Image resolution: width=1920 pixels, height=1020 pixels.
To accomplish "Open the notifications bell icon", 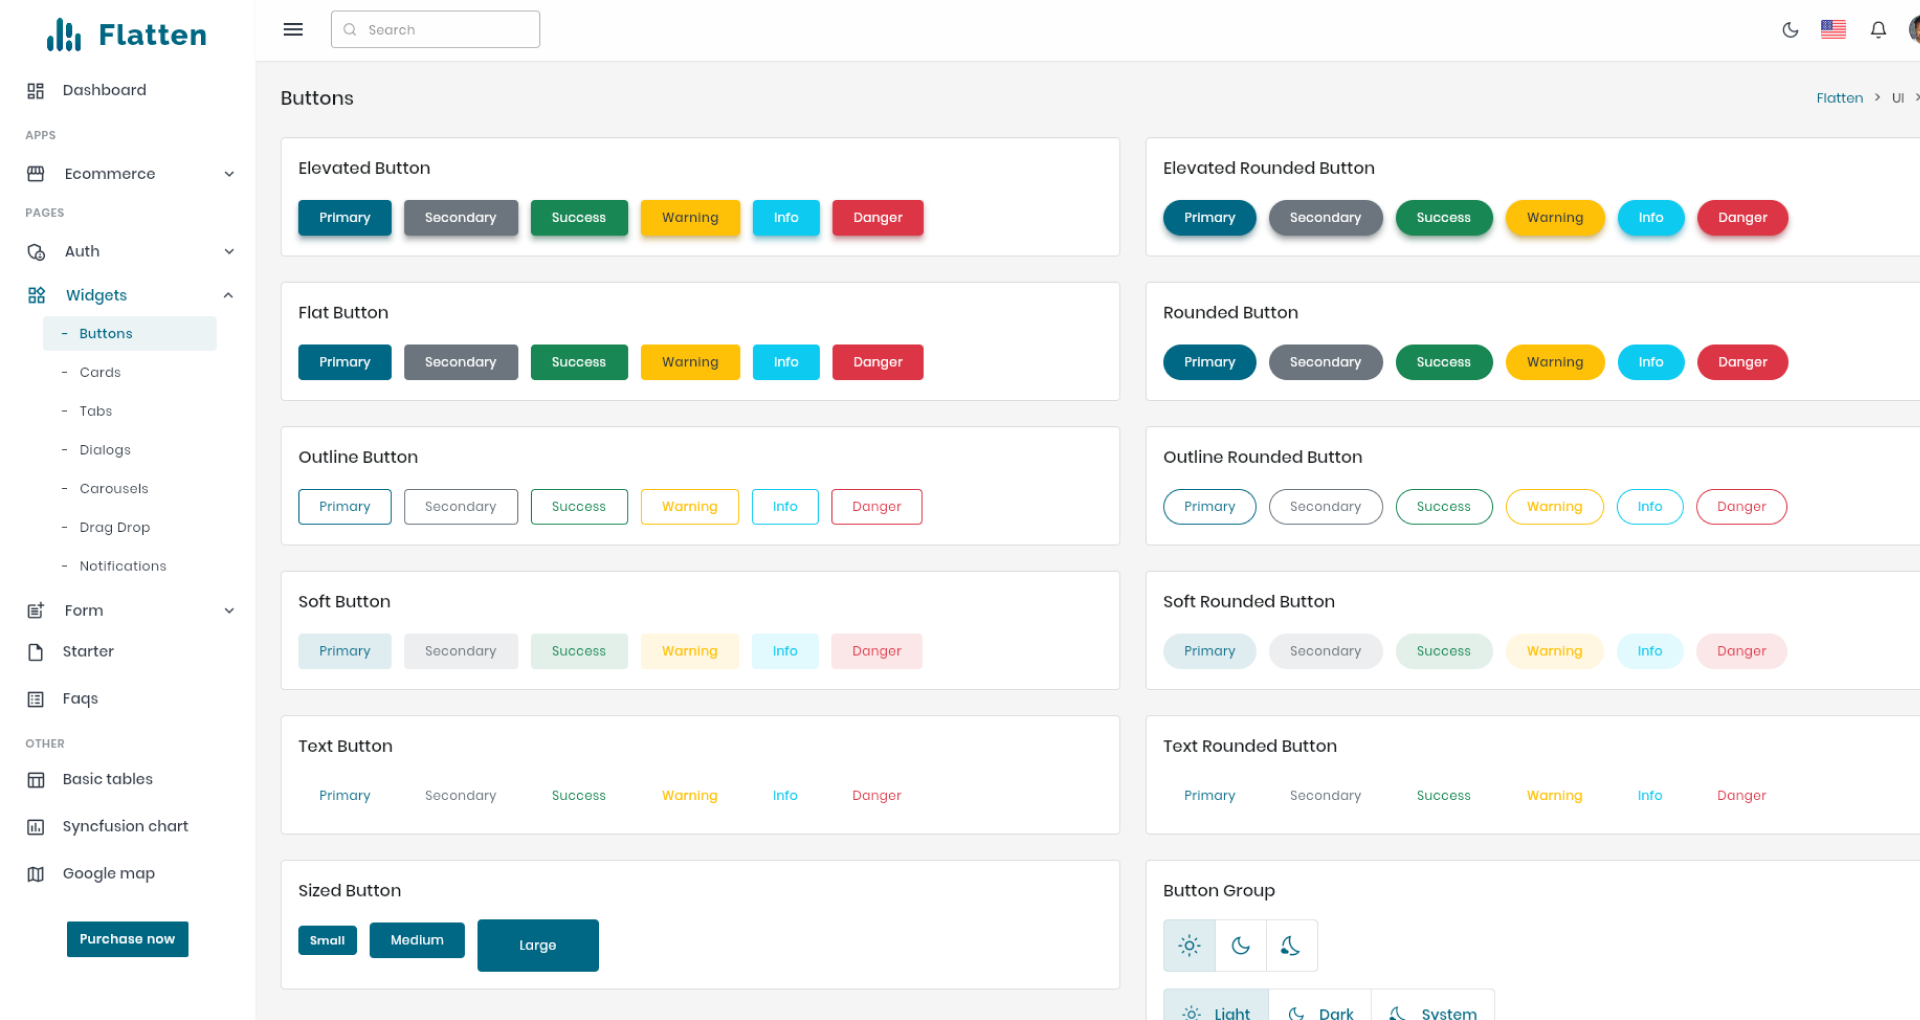I will [1878, 29].
